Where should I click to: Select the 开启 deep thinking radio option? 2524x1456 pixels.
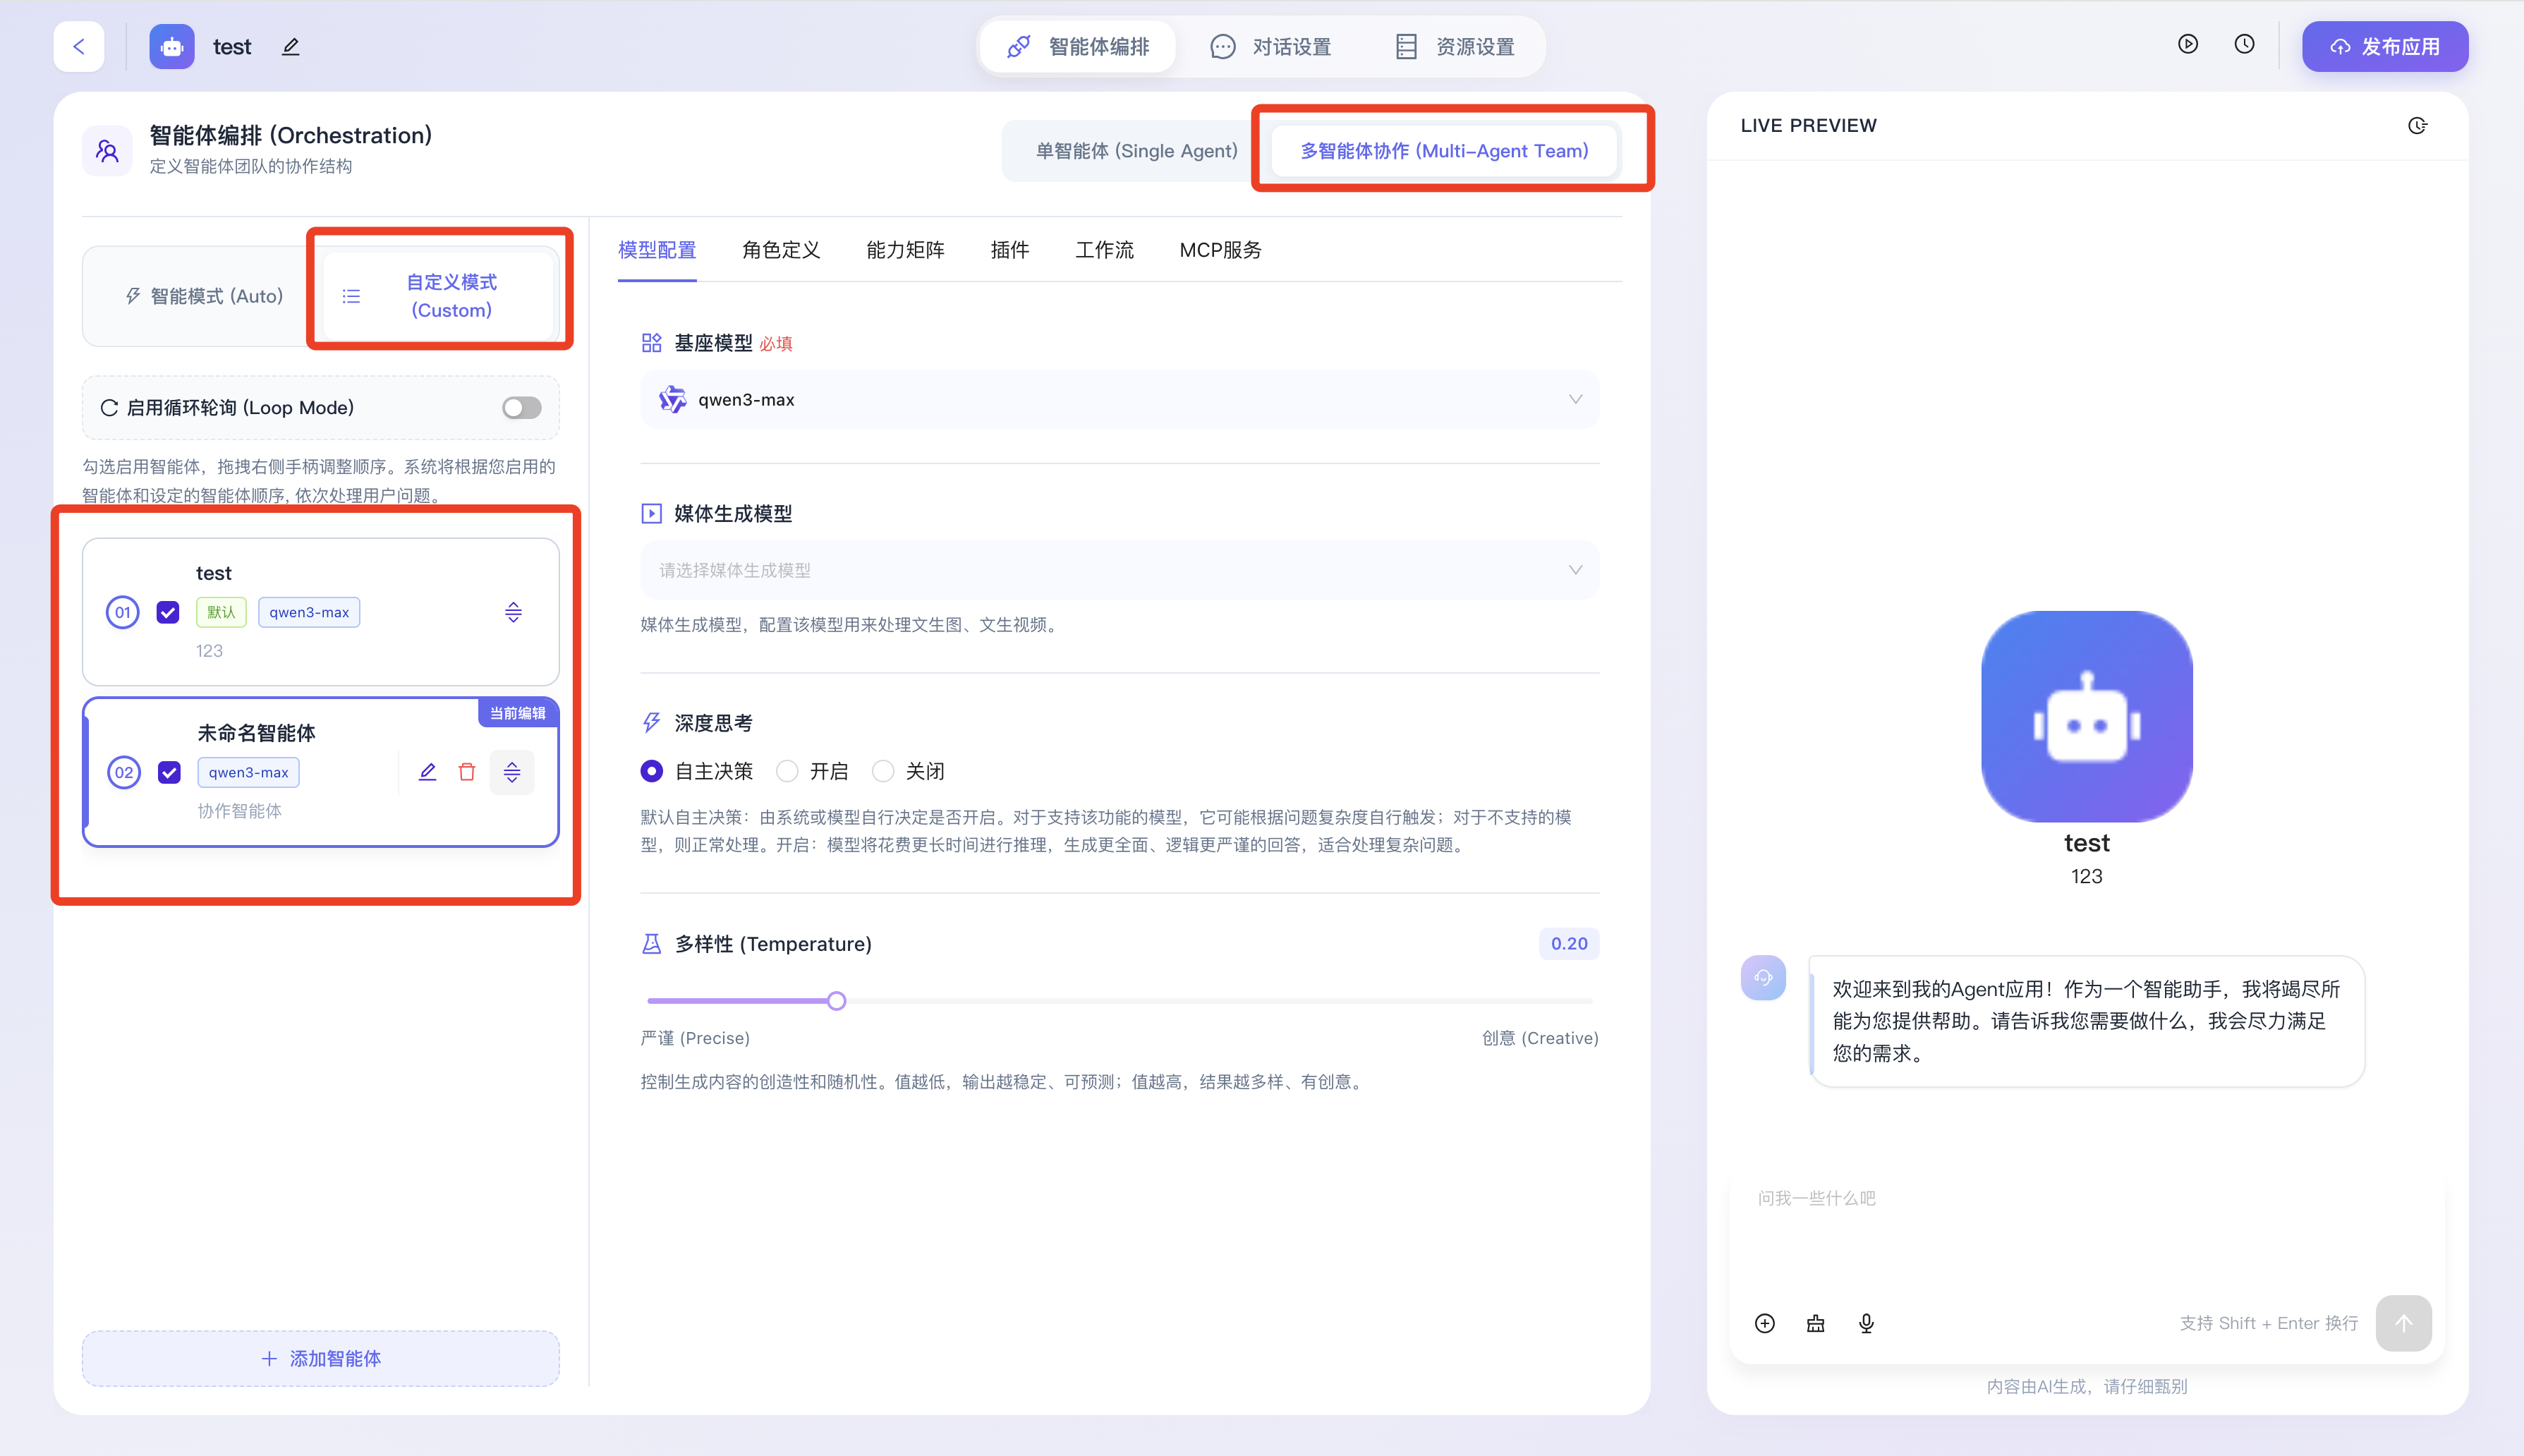788,771
